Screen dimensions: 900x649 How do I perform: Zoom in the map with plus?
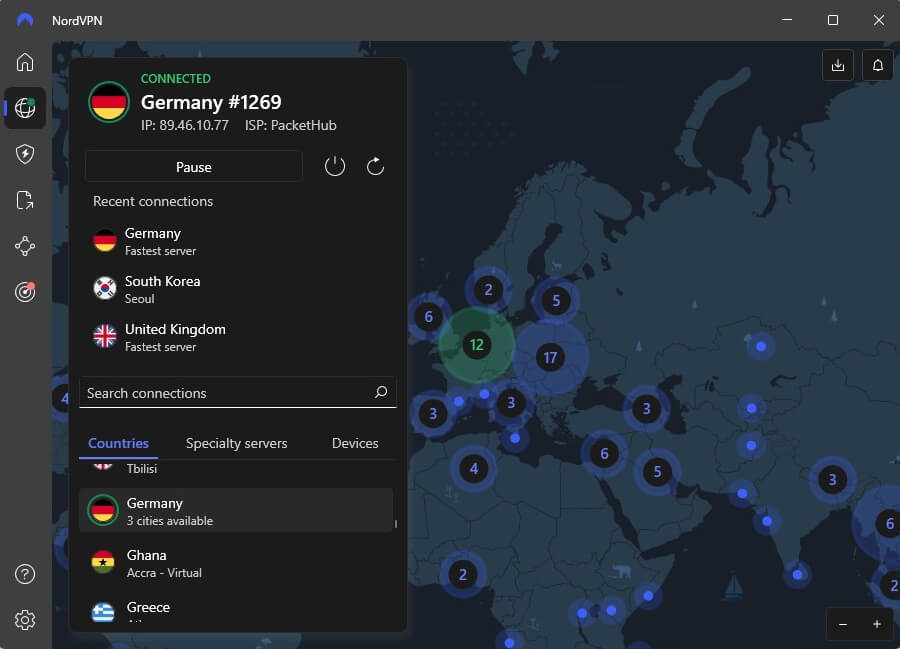coord(876,624)
